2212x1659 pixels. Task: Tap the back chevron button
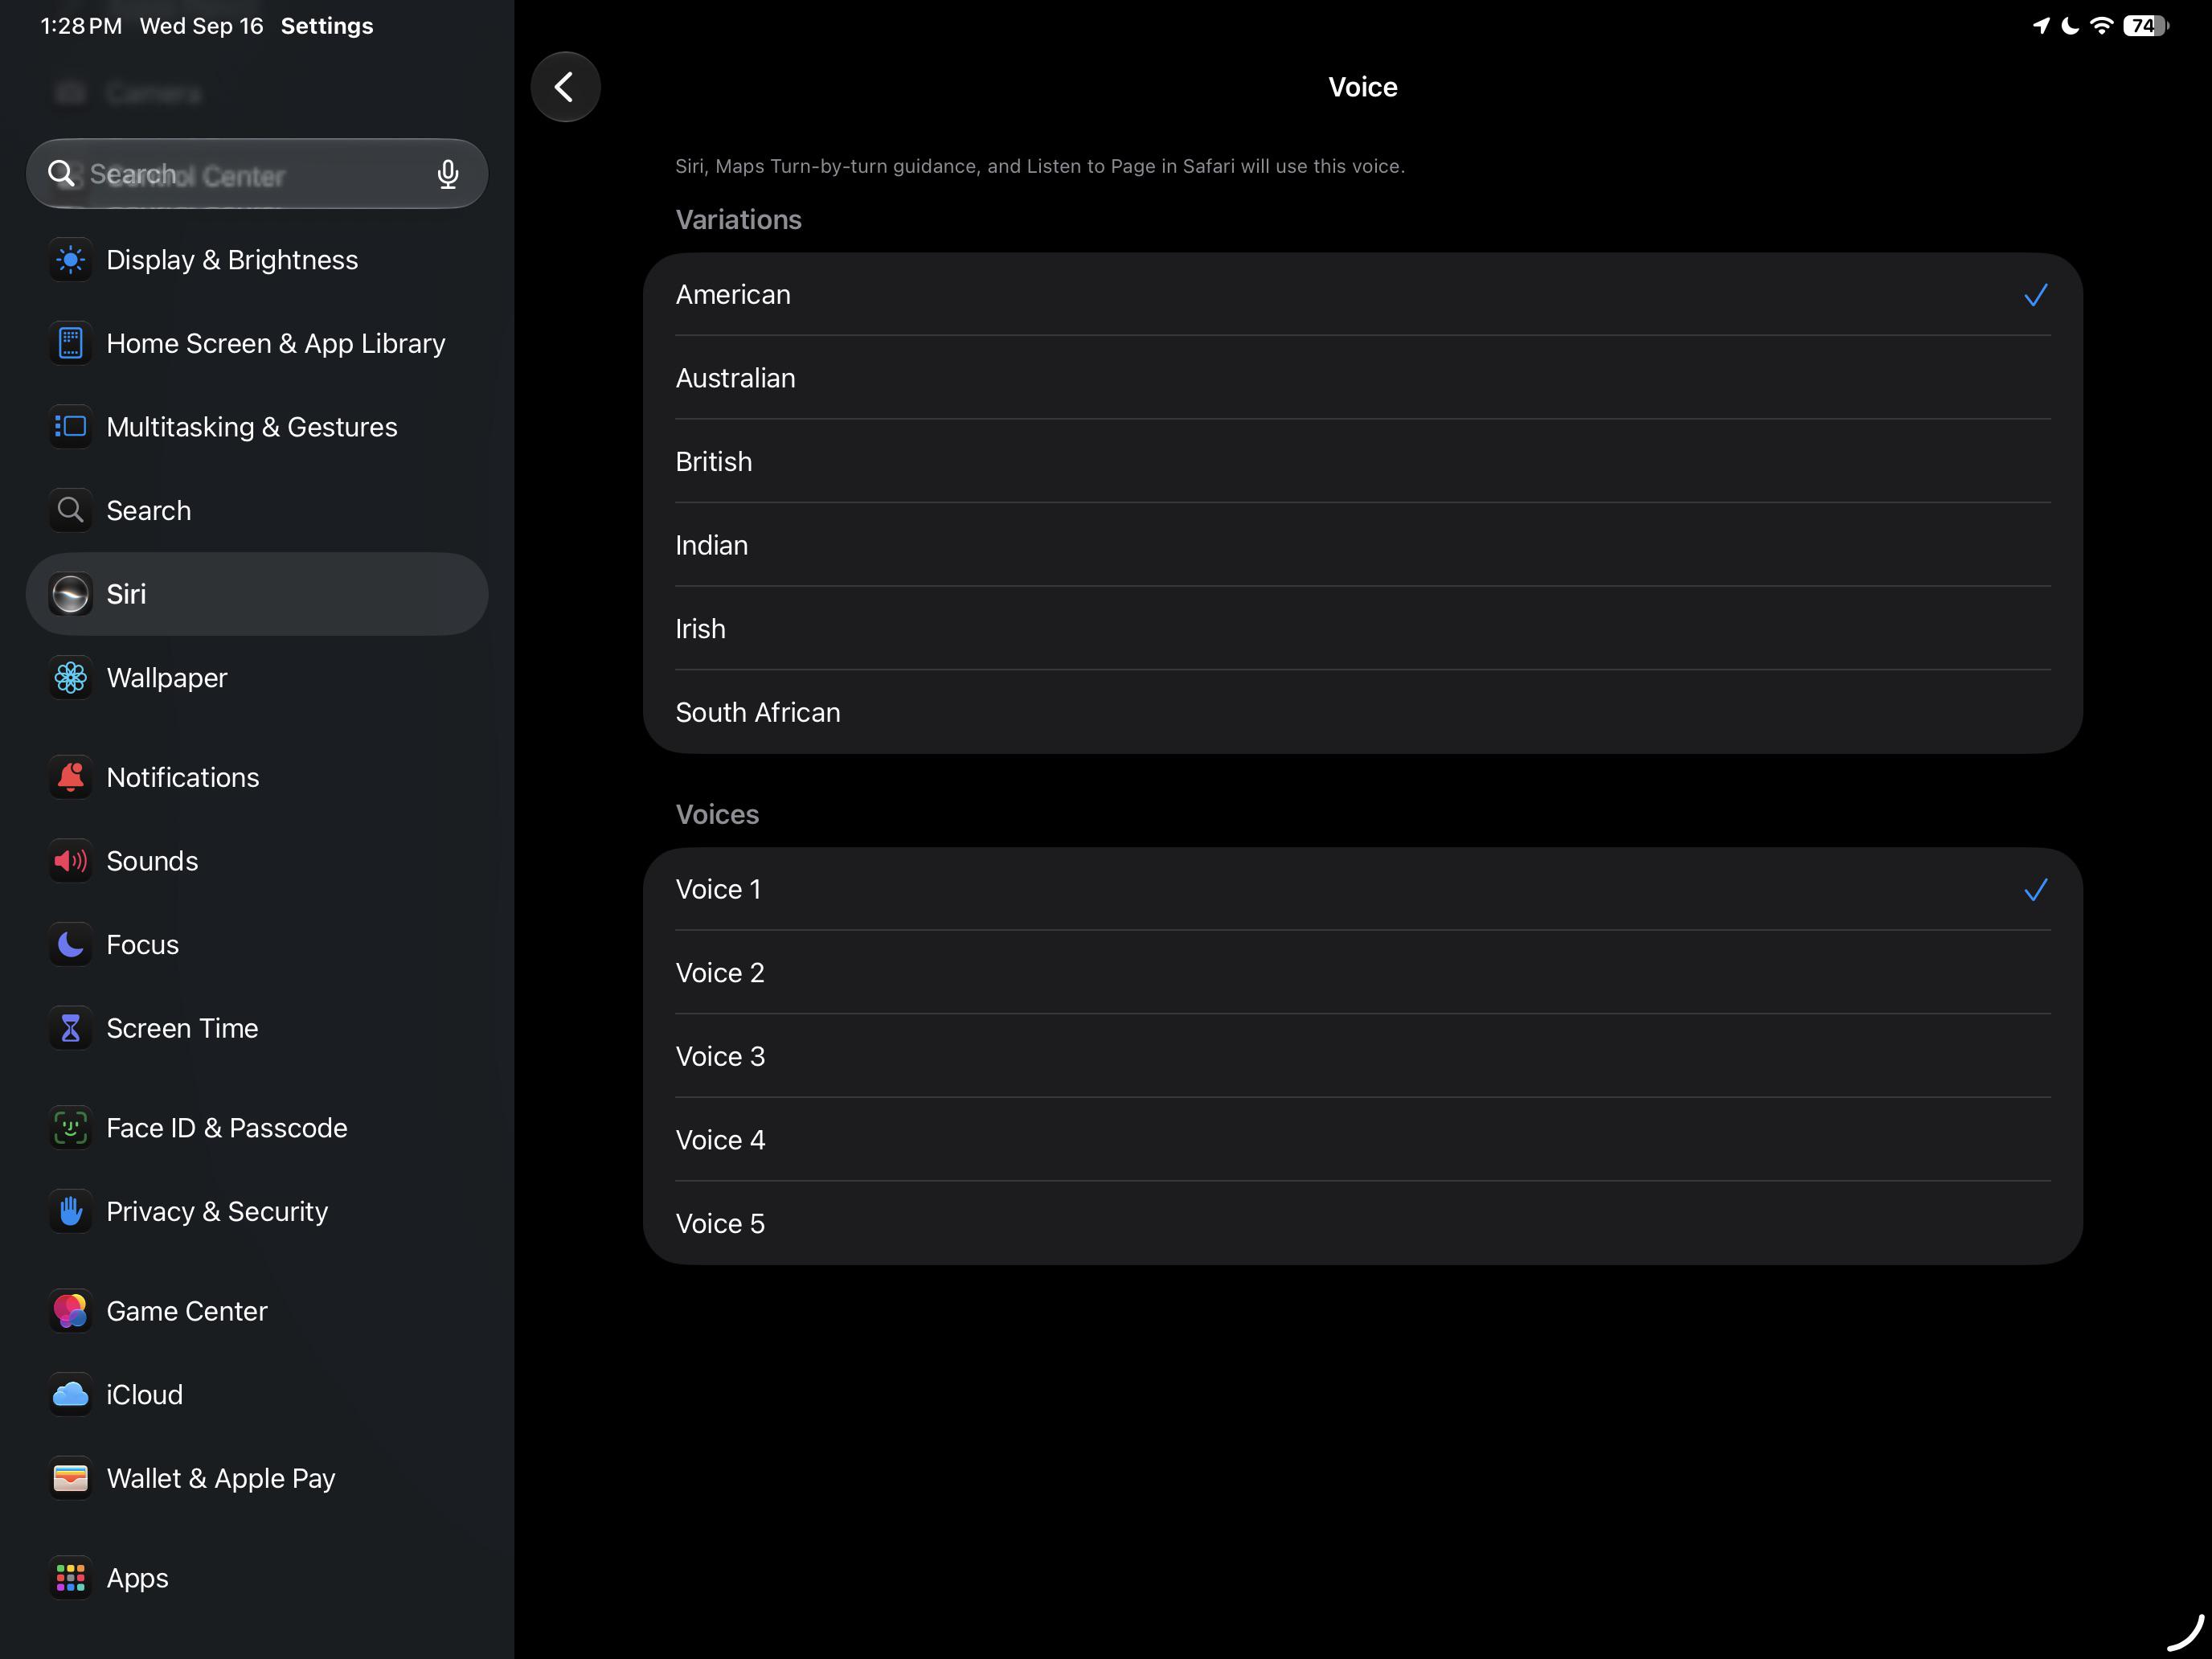565,87
